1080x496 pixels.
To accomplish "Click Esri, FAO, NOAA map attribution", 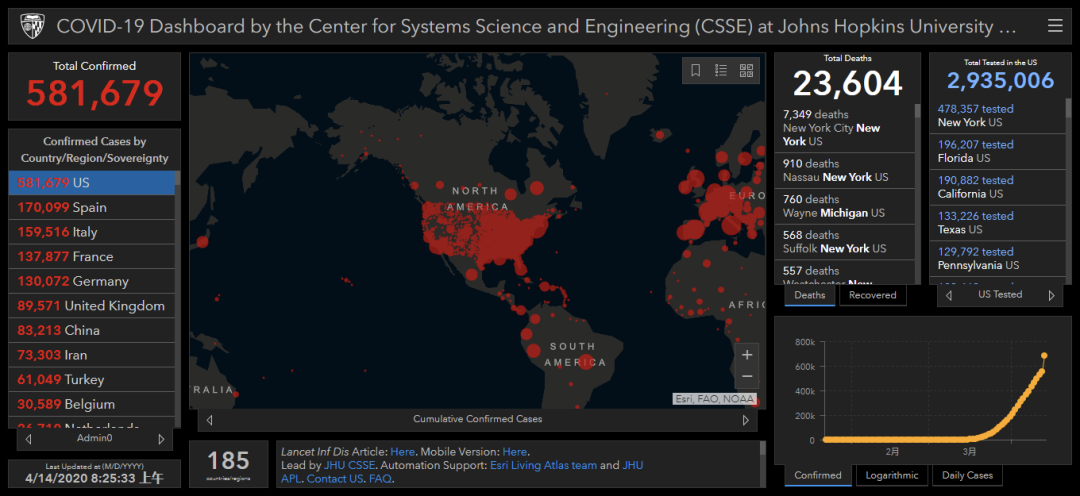I will [x=715, y=398].
